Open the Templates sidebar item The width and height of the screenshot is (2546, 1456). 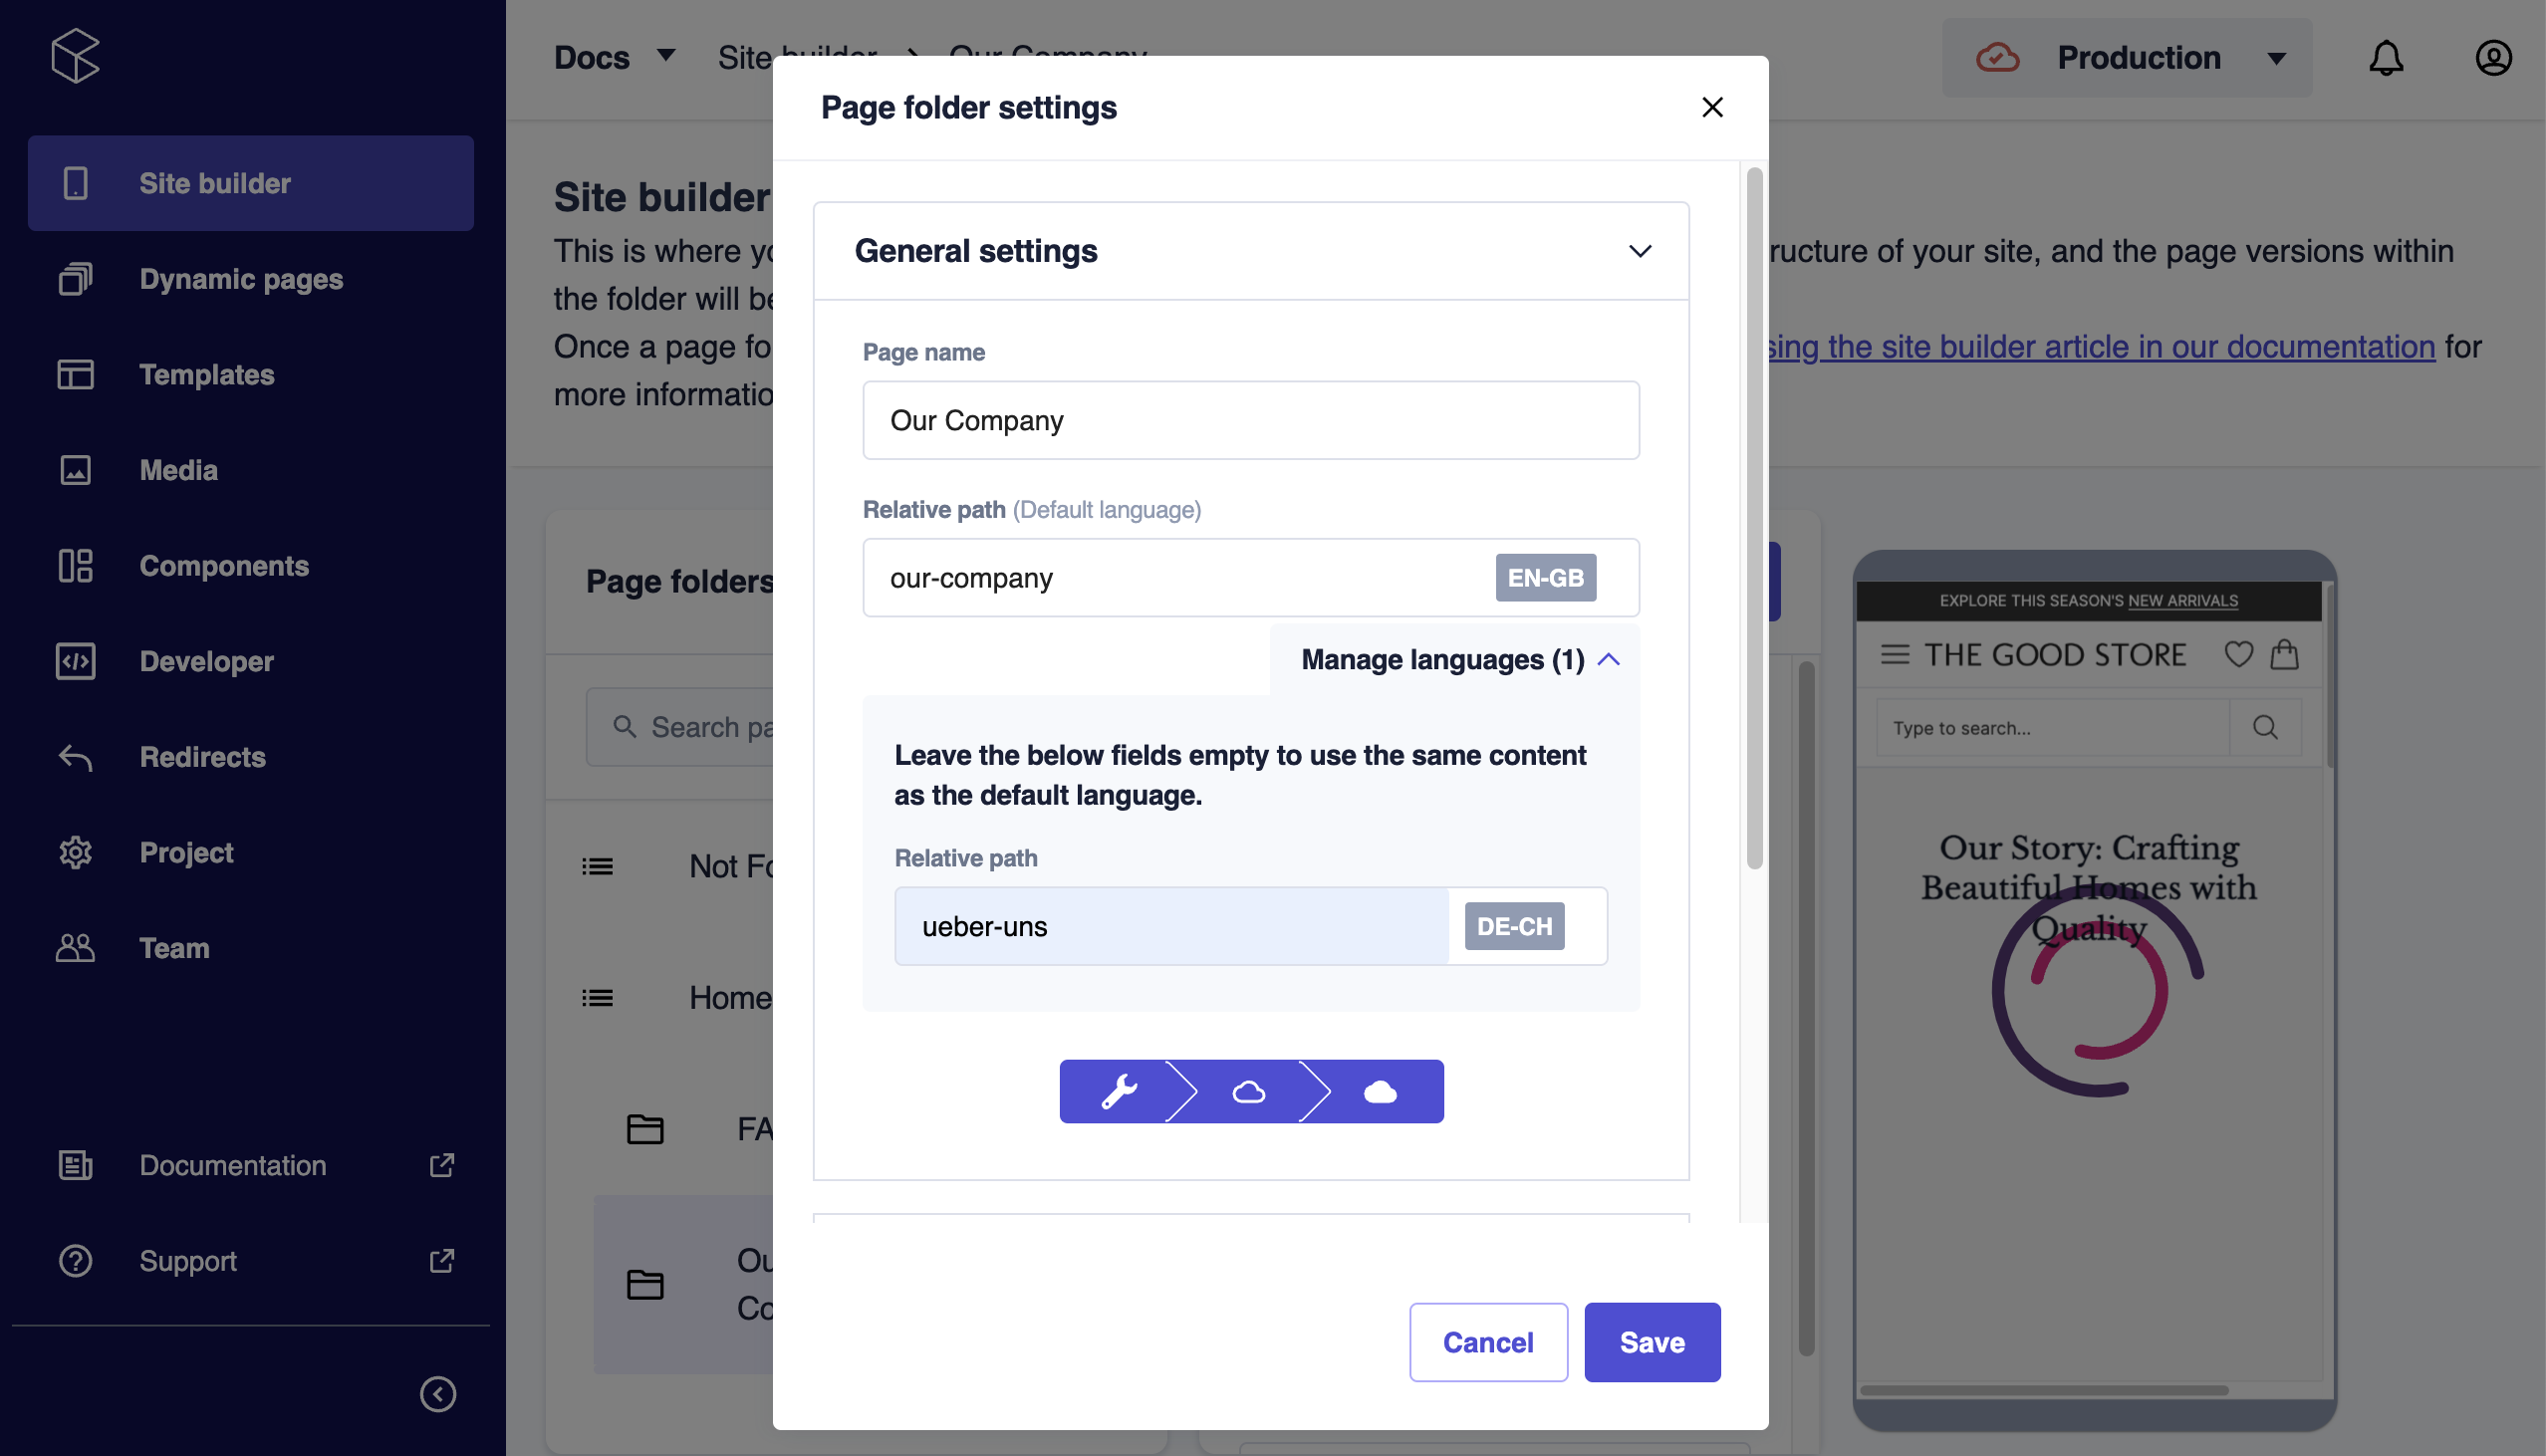click(207, 375)
